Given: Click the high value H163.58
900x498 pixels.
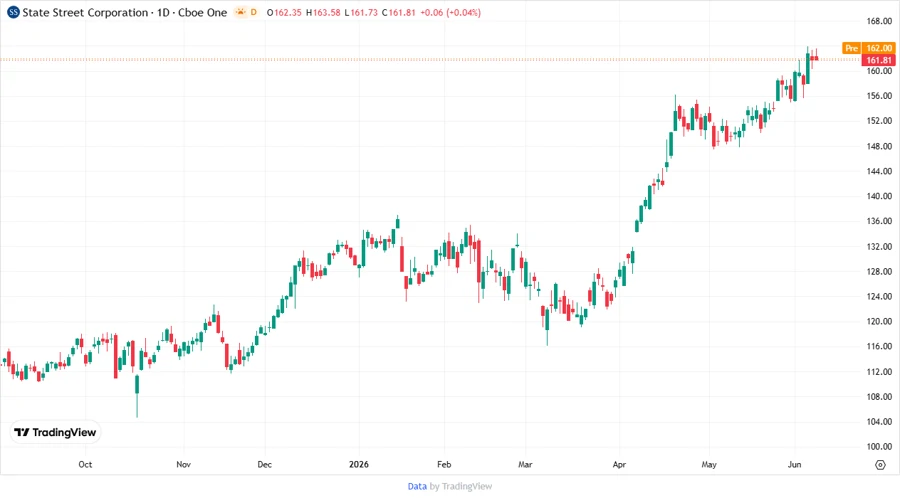Looking at the screenshot, I should coord(323,12).
